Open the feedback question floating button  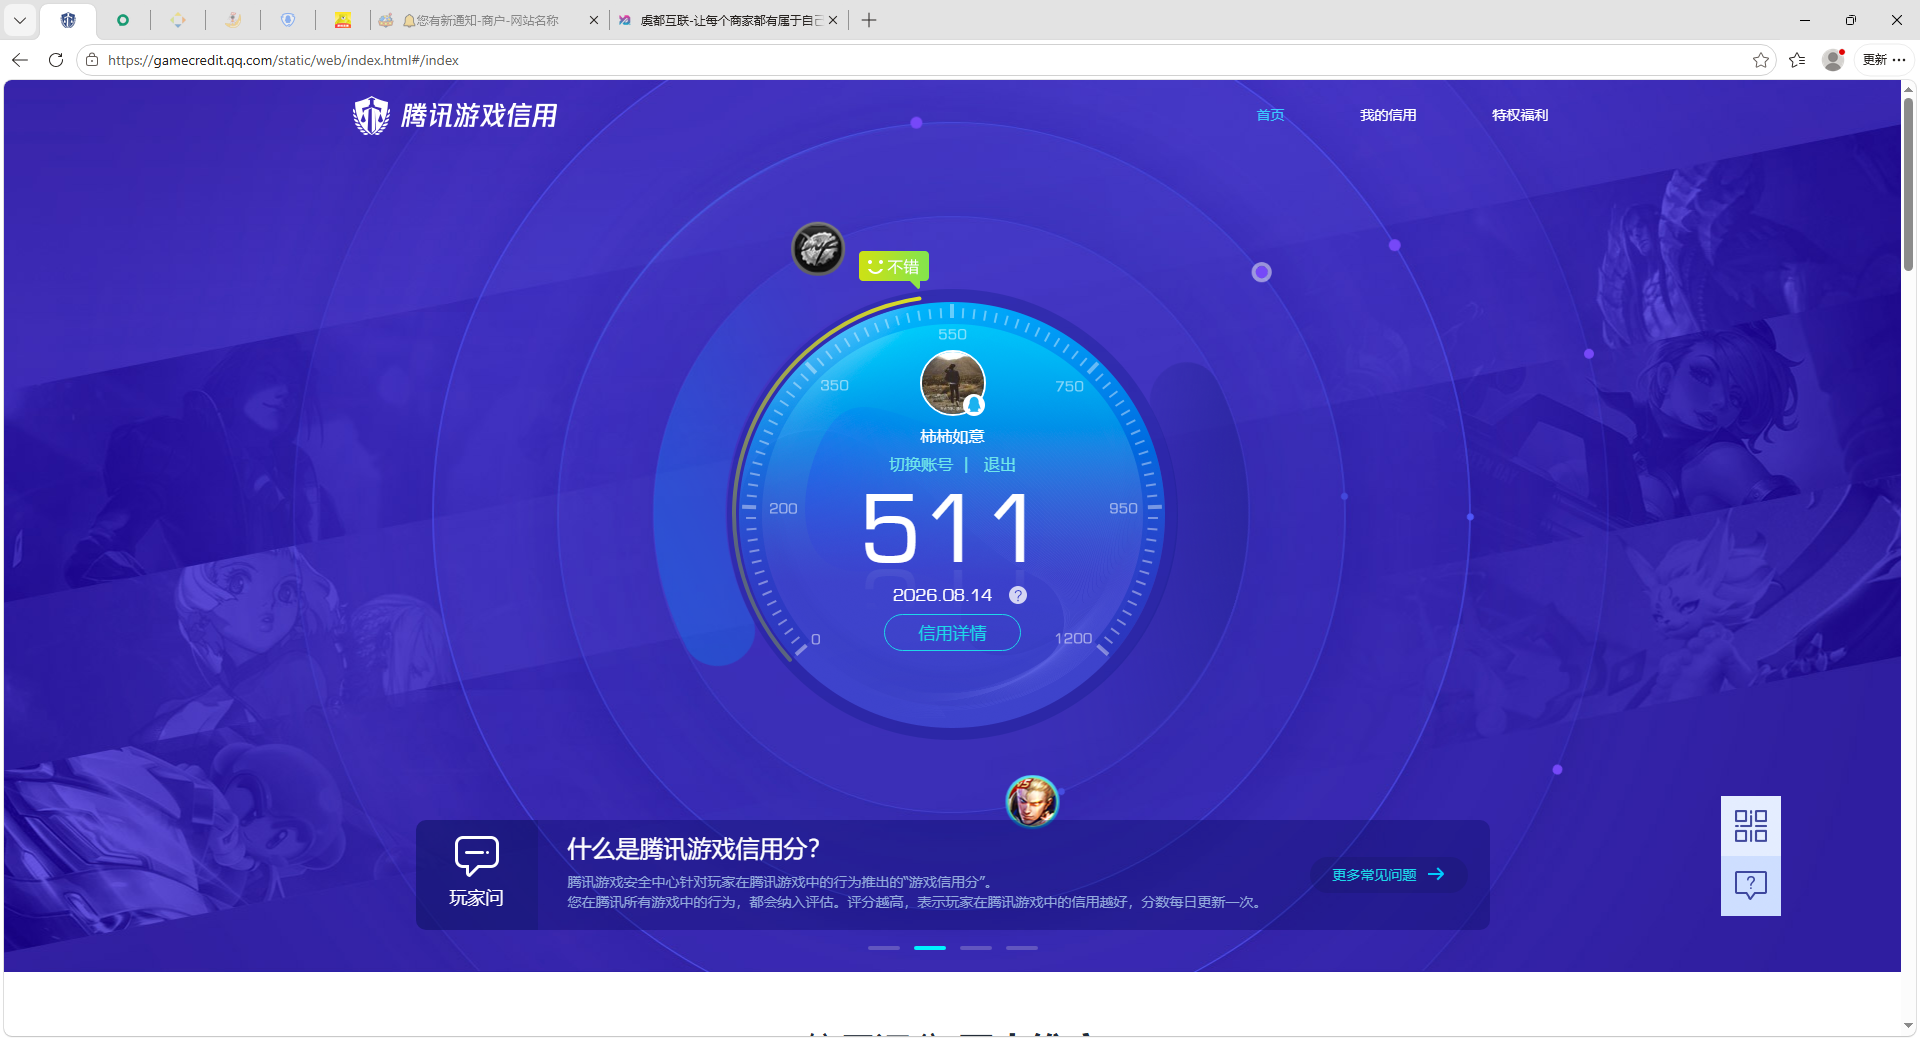pos(1751,886)
